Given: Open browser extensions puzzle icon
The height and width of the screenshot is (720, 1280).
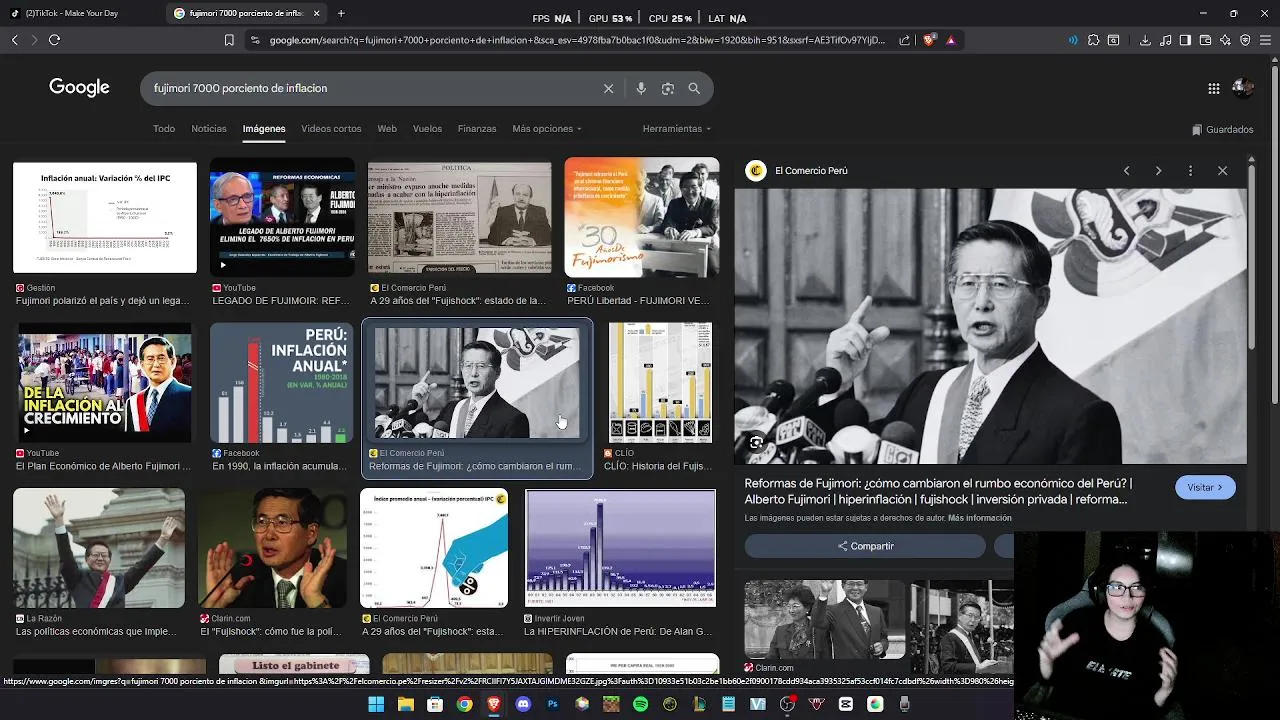Looking at the screenshot, I should point(1093,40).
